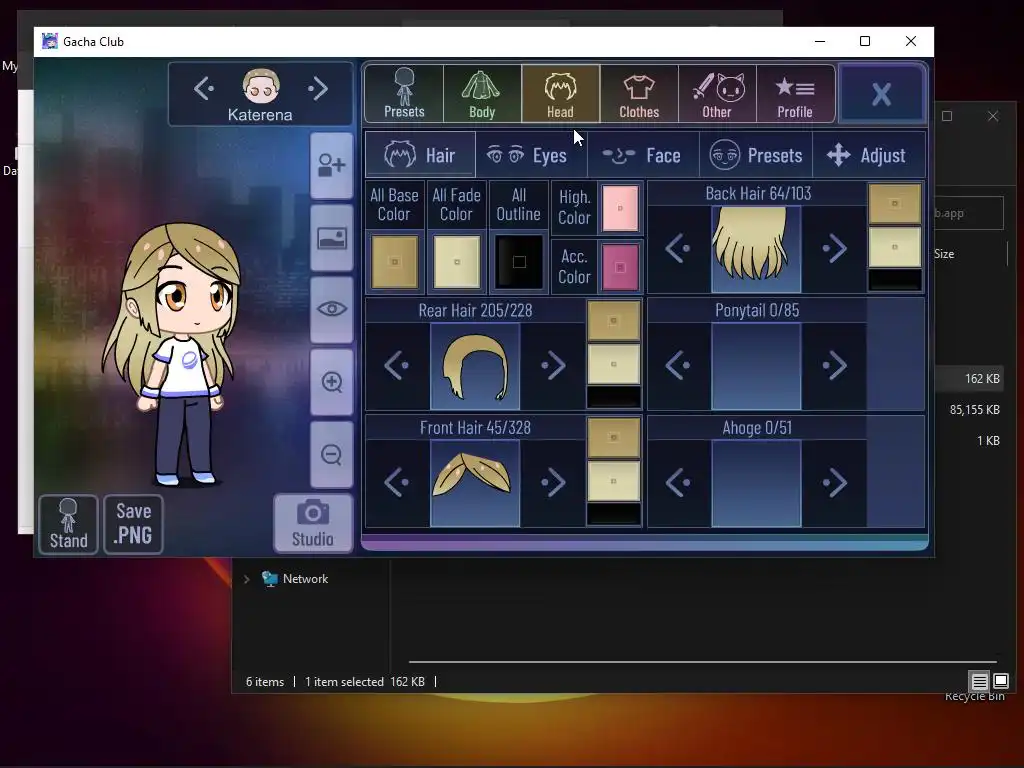Open Front Hair base color swatch

[x=614, y=438]
